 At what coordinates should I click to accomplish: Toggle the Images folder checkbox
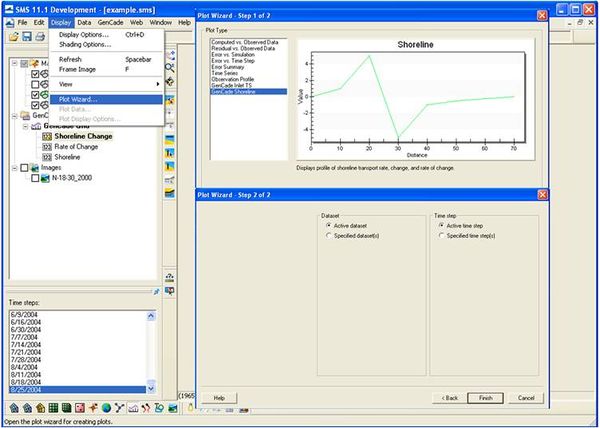[x=24, y=168]
